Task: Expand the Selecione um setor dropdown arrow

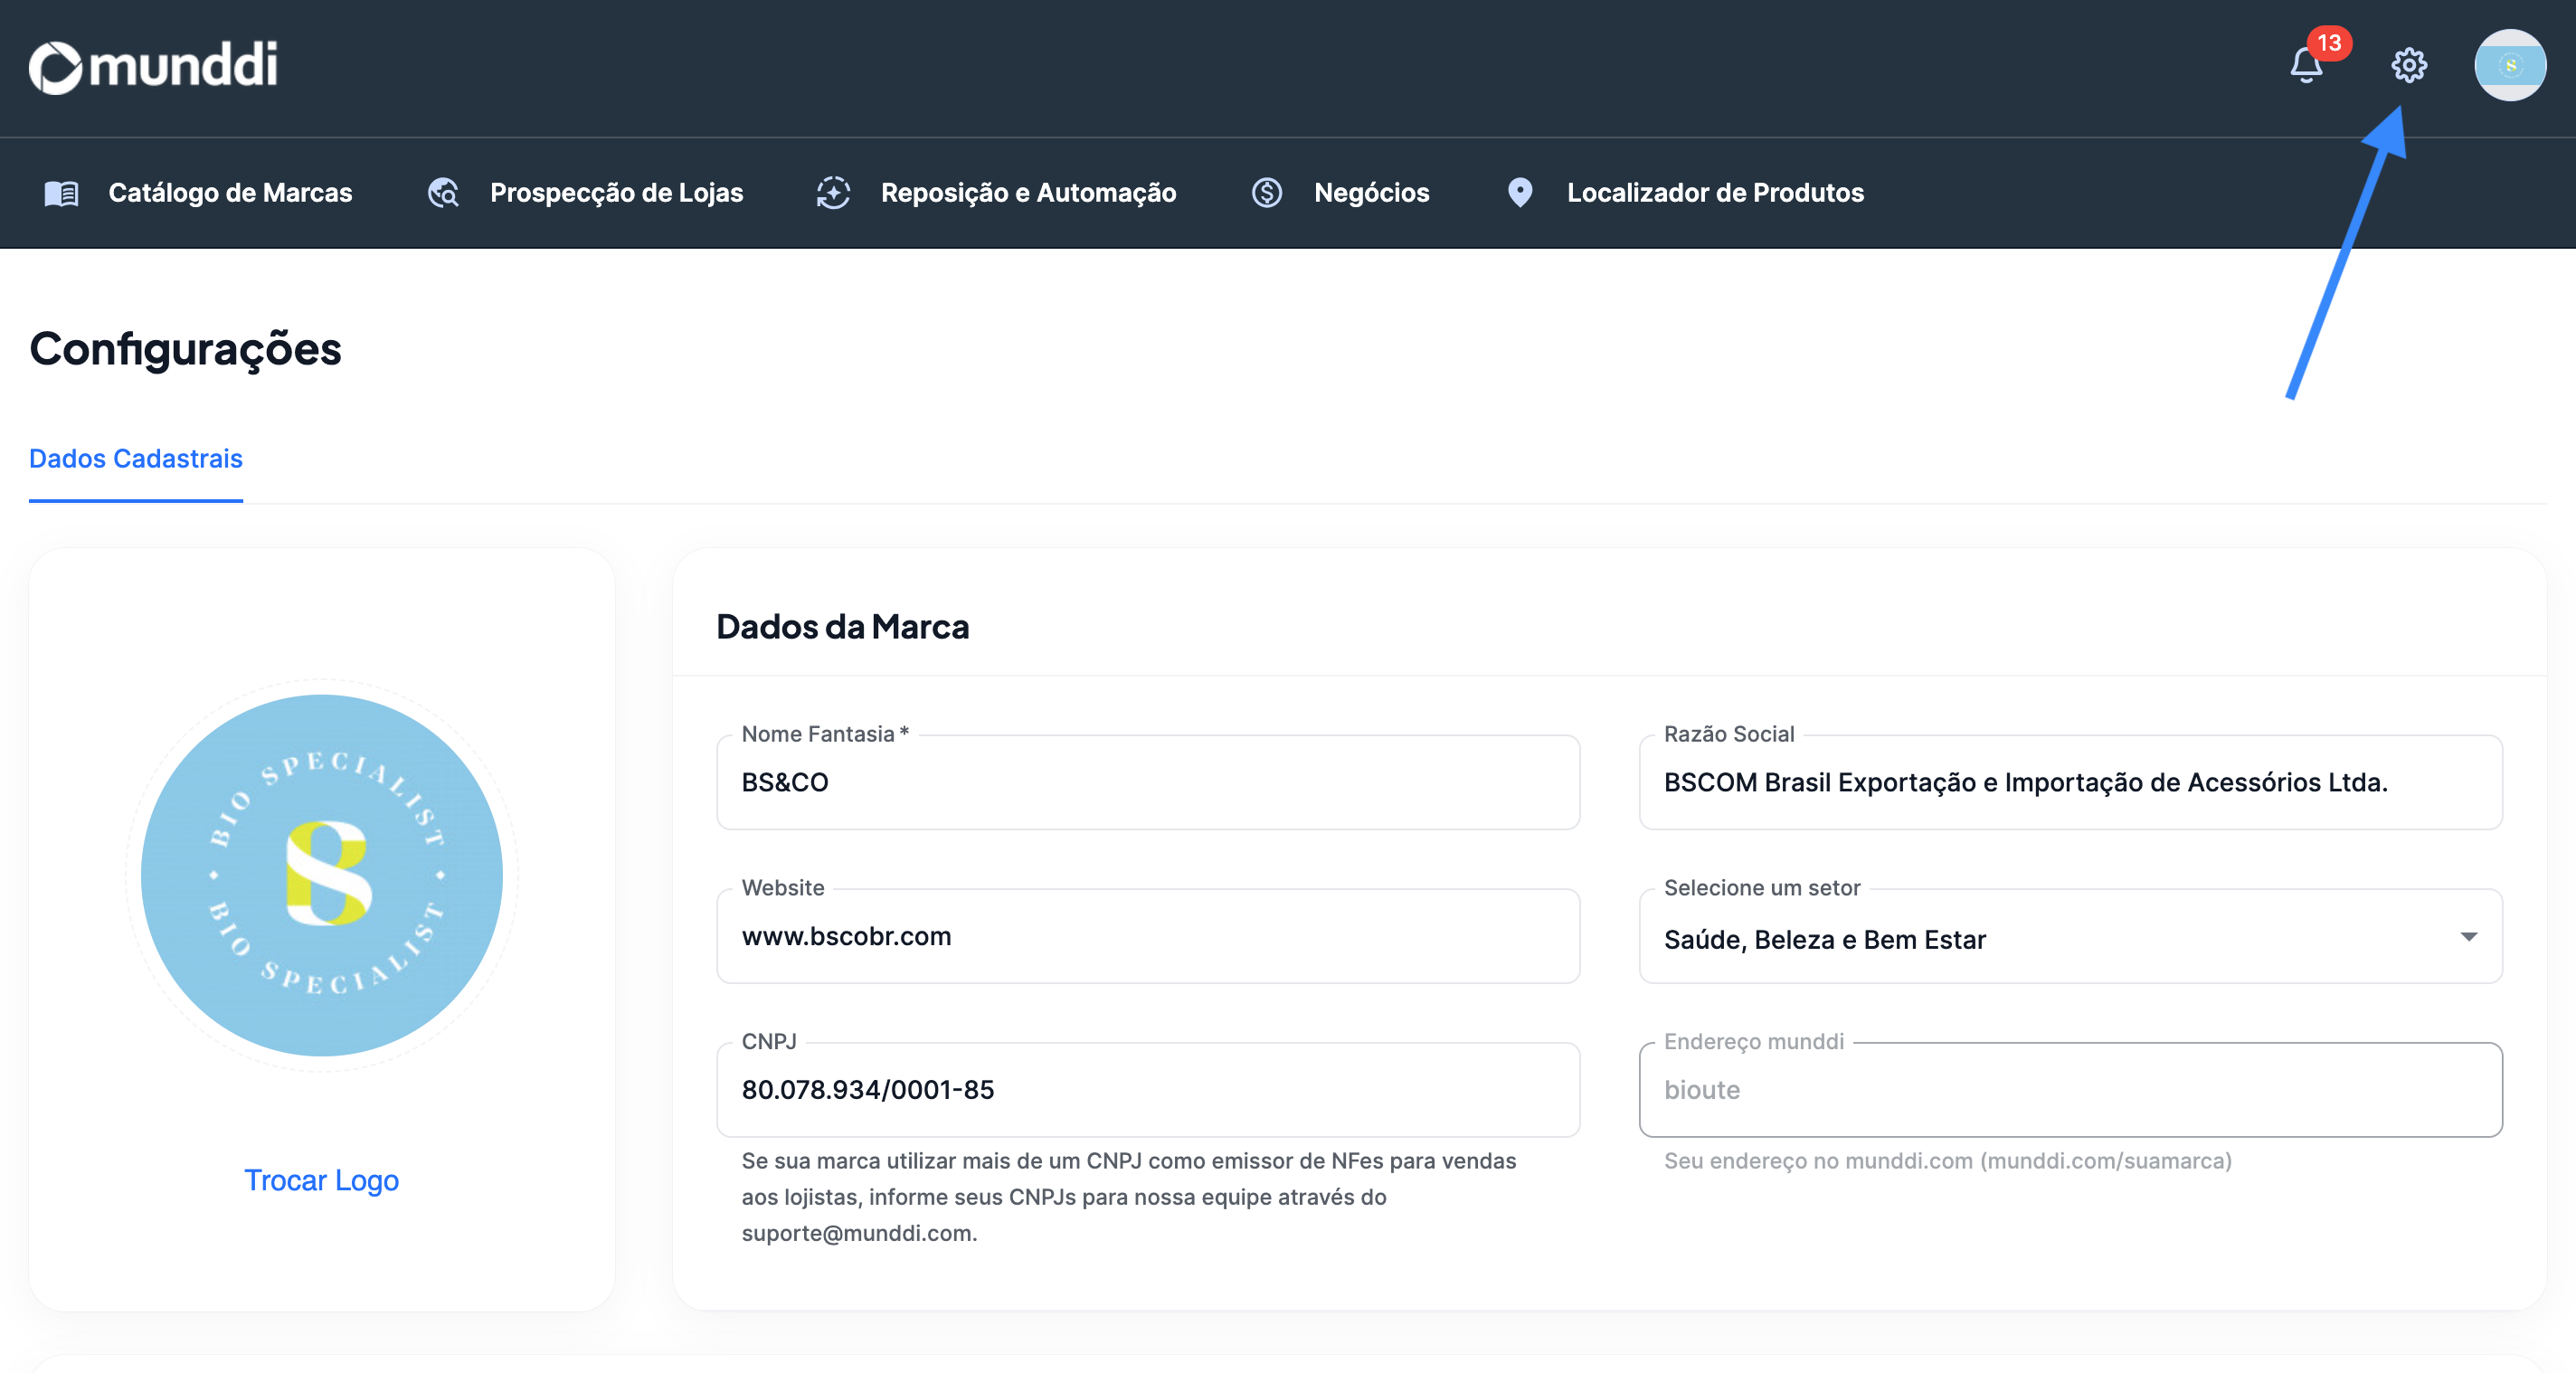Action: pos(2468,937)
